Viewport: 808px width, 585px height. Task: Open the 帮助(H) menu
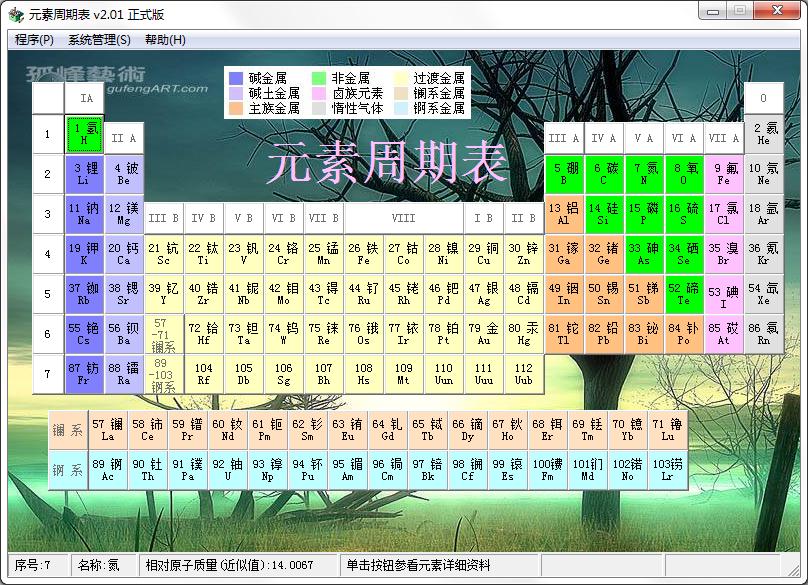point(165,40)
